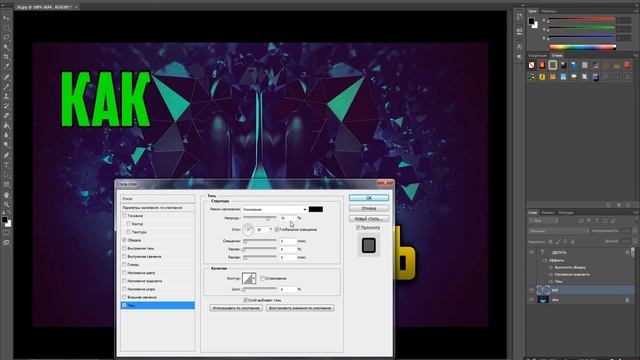Select the Crop tool
The width and height of the screenshot is (640, 360).
tap(6, 57)
